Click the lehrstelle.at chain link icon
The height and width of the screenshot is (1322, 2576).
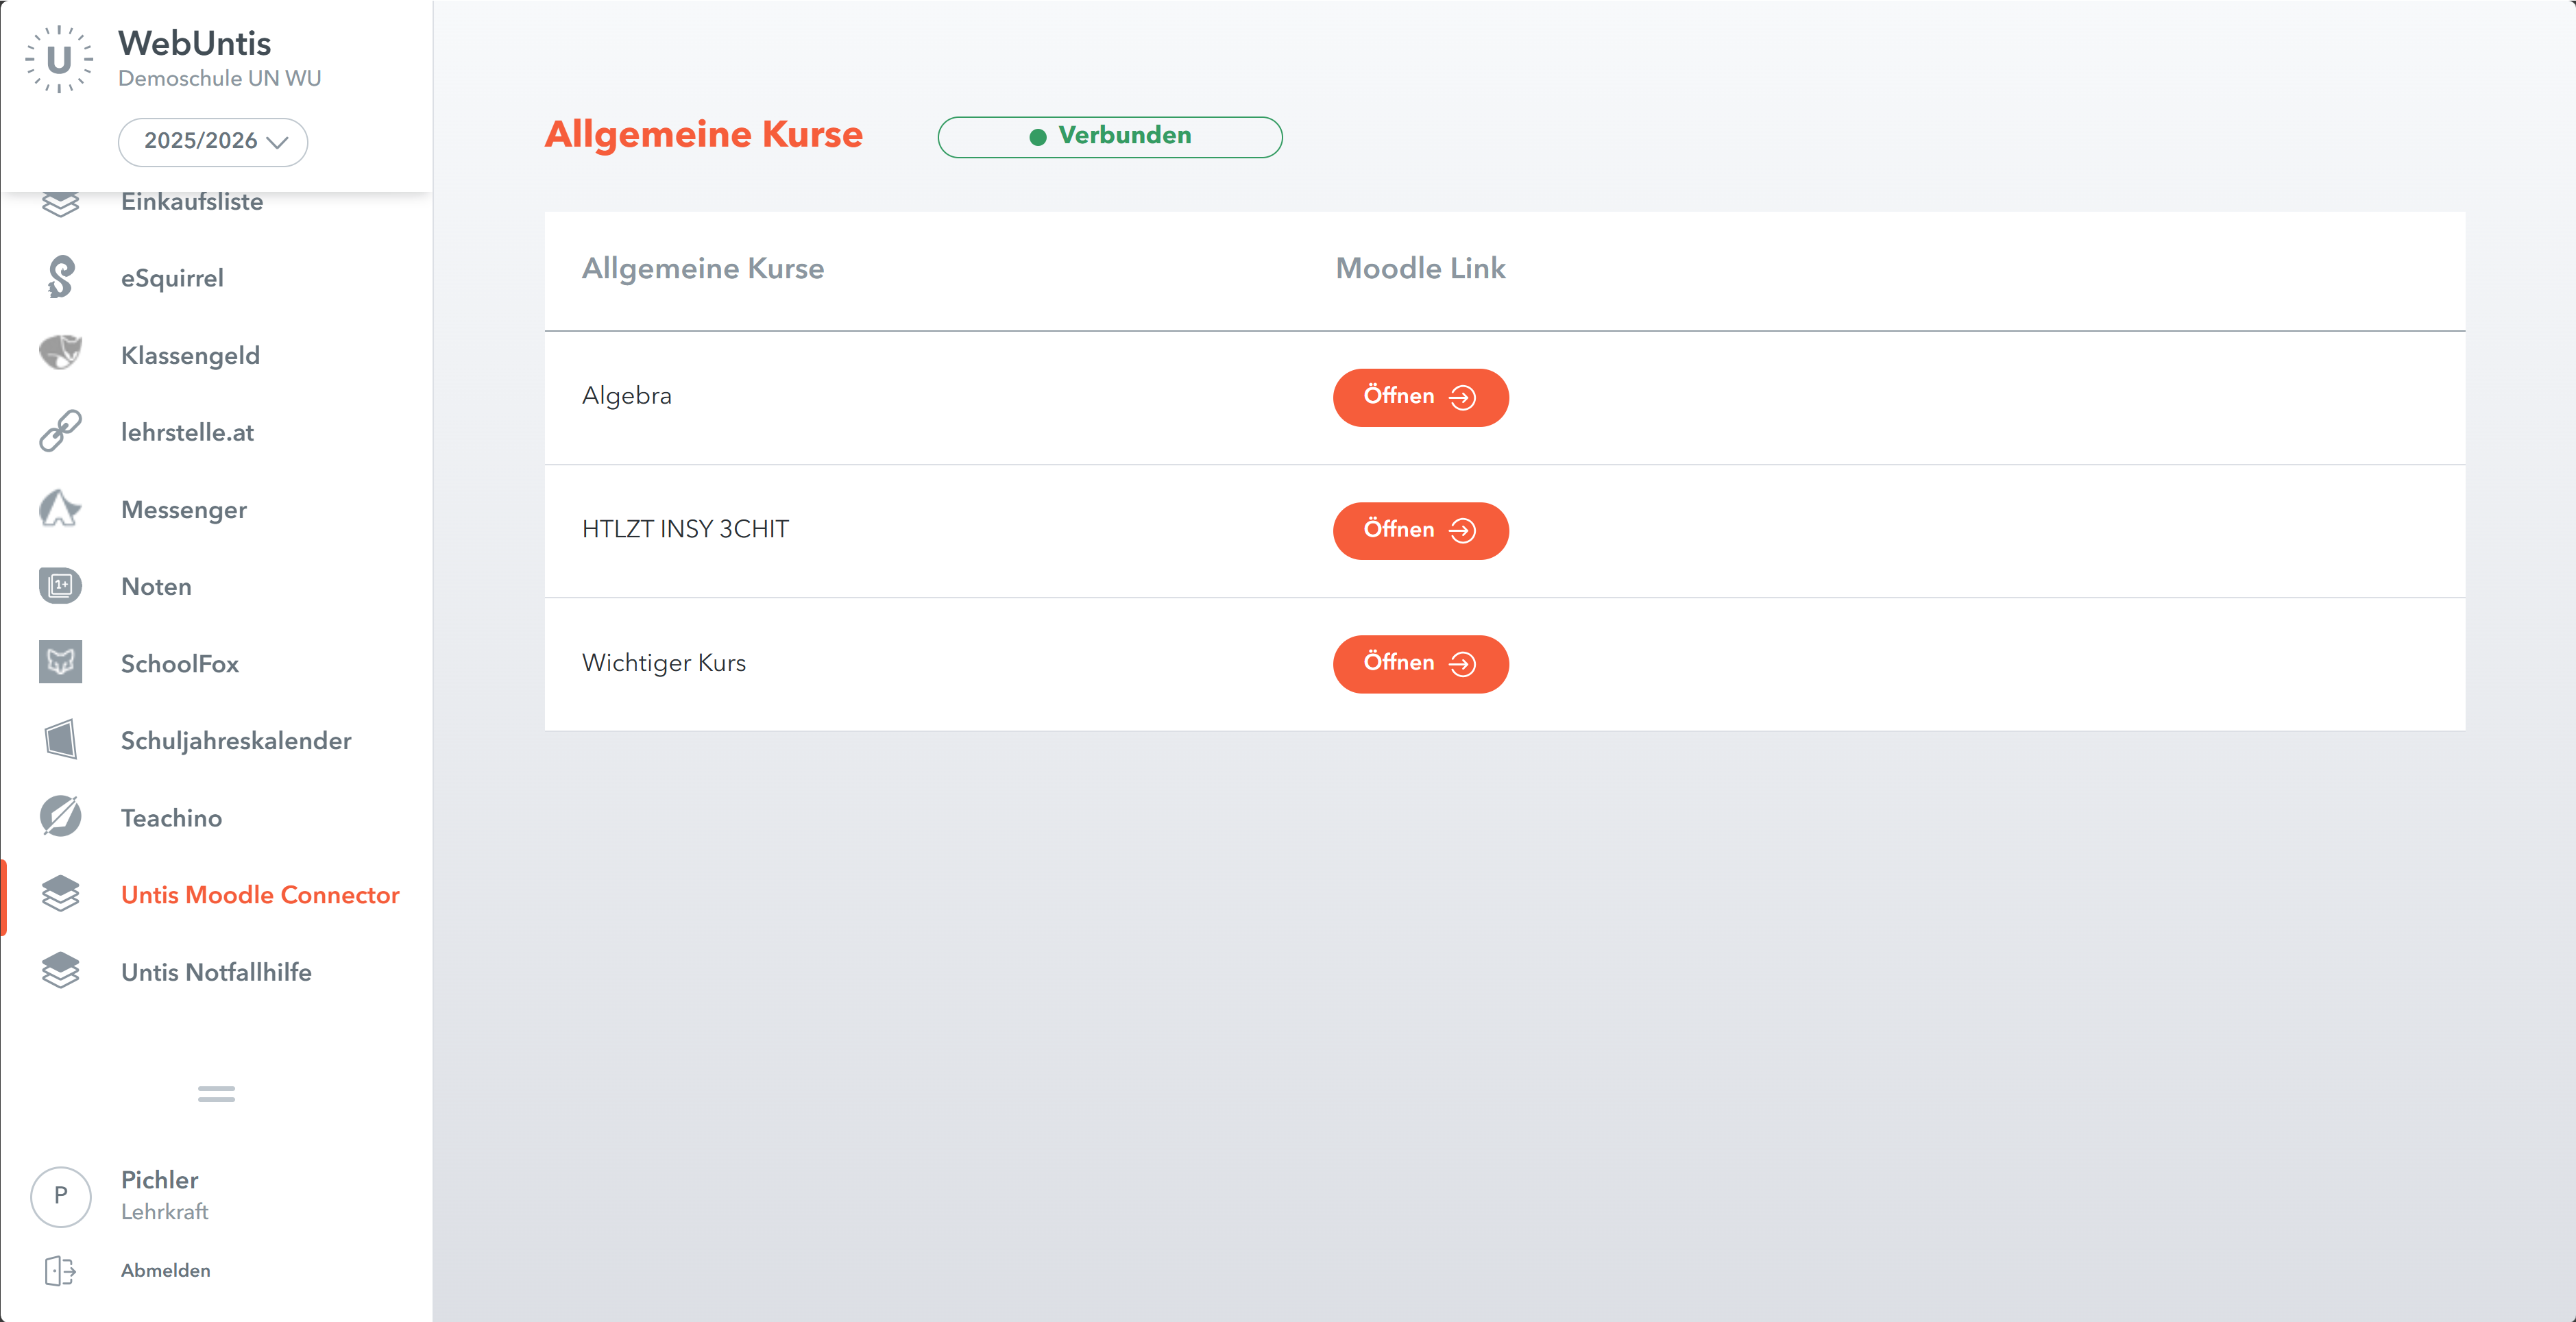pyautogui.click(x=60, y=431)
